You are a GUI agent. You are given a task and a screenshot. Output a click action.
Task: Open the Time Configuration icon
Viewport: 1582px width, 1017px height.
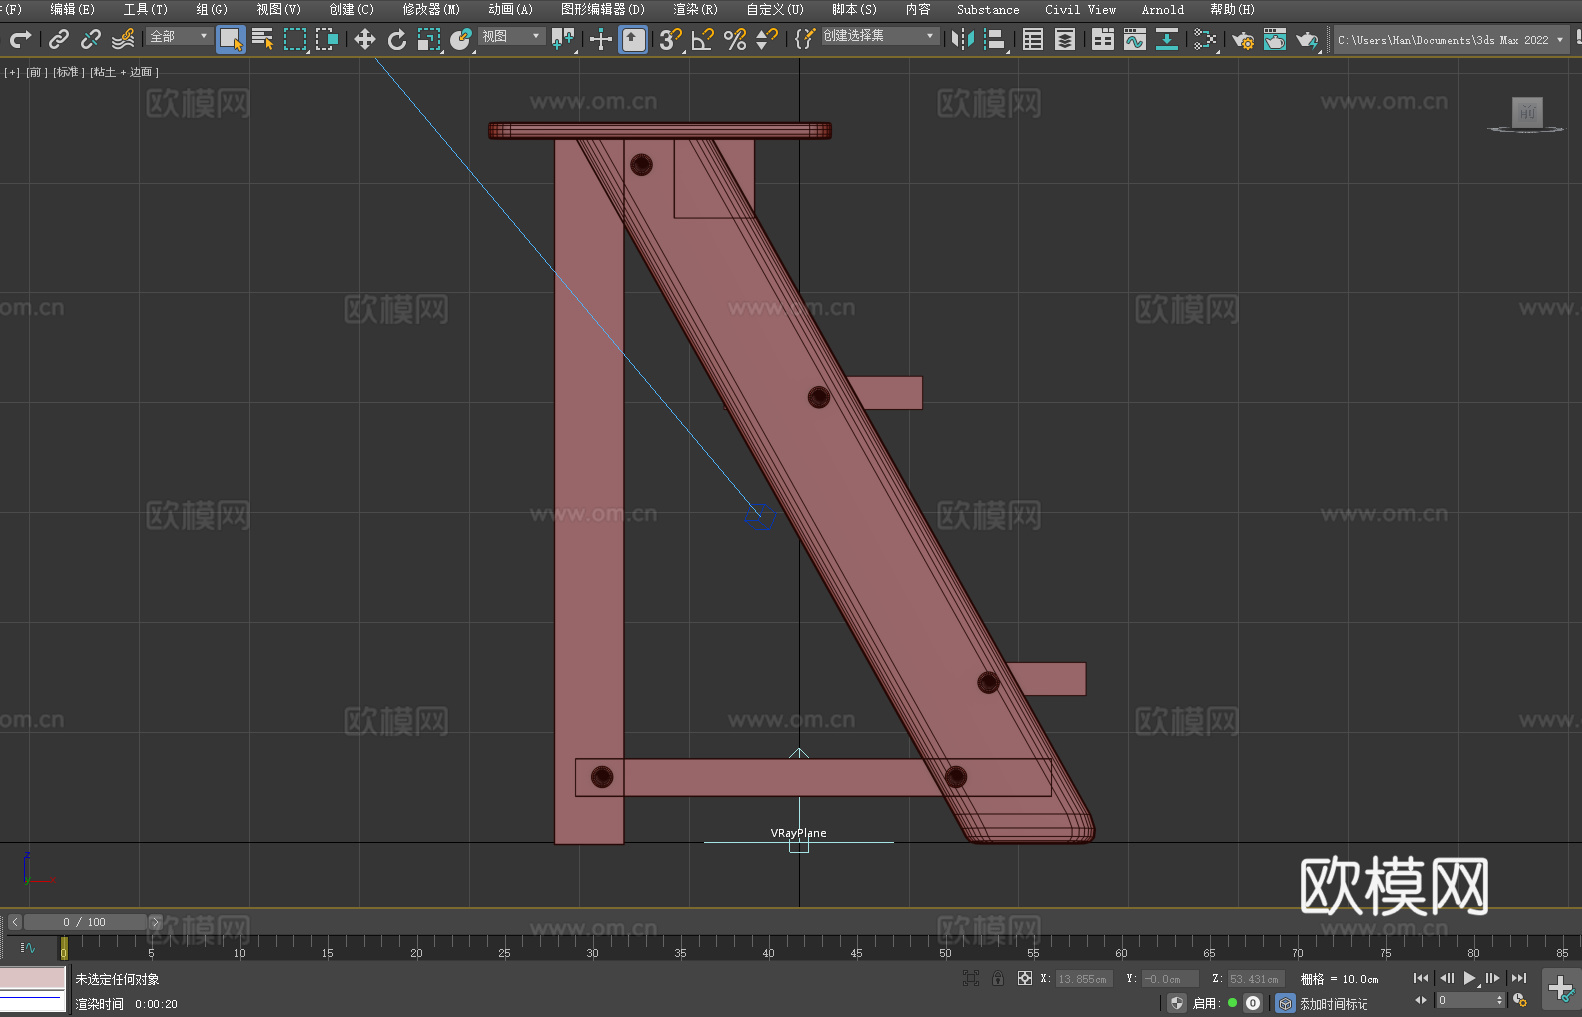click(1520, 1000)
